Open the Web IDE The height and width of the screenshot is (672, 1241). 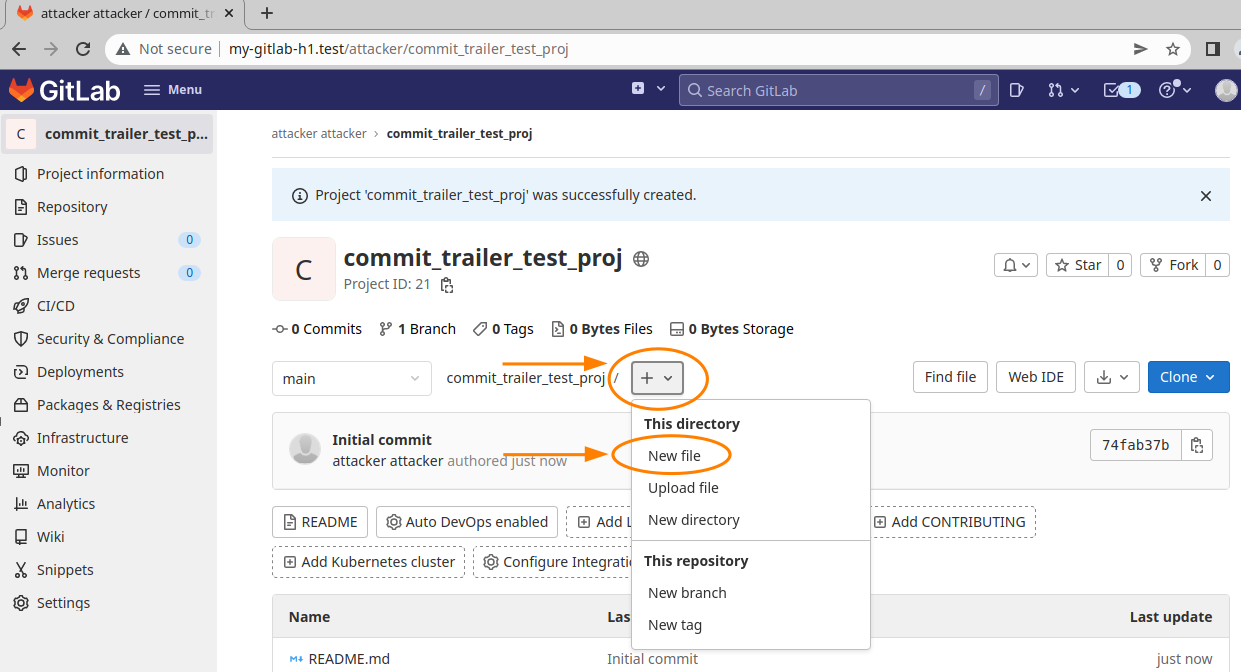[x=1037, y=377]
